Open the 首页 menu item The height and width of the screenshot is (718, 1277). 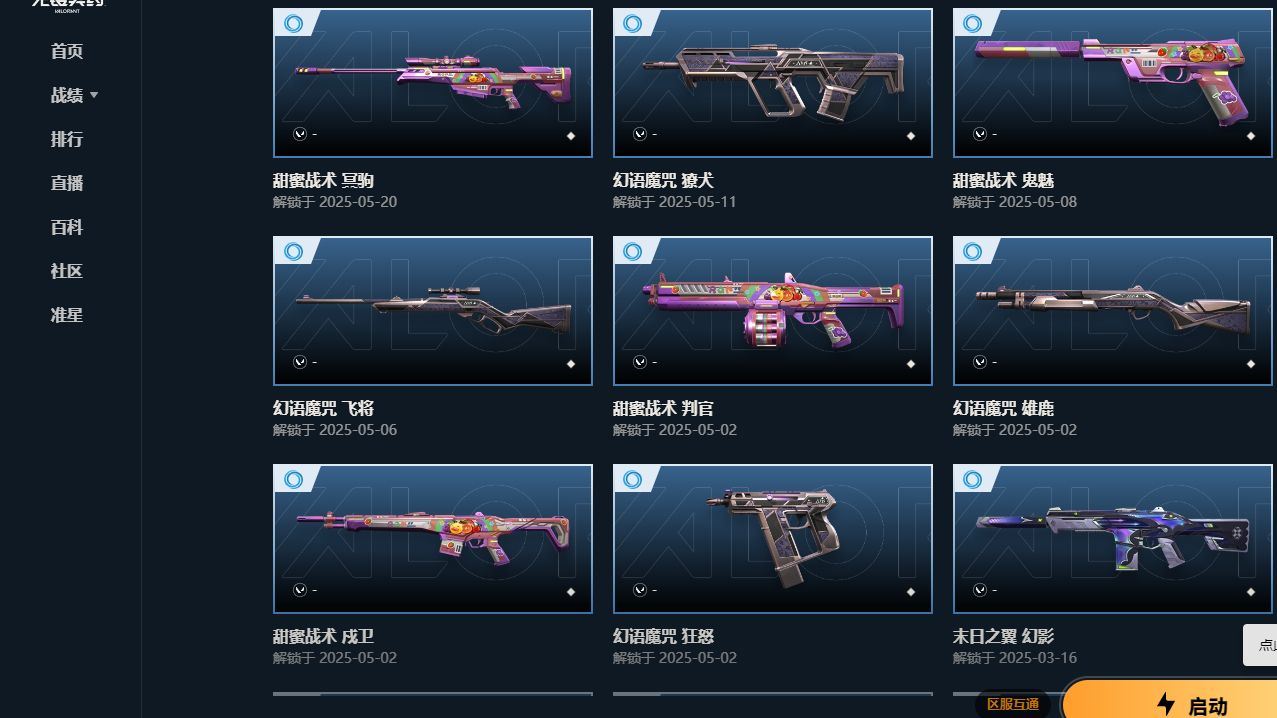point(67,51)
